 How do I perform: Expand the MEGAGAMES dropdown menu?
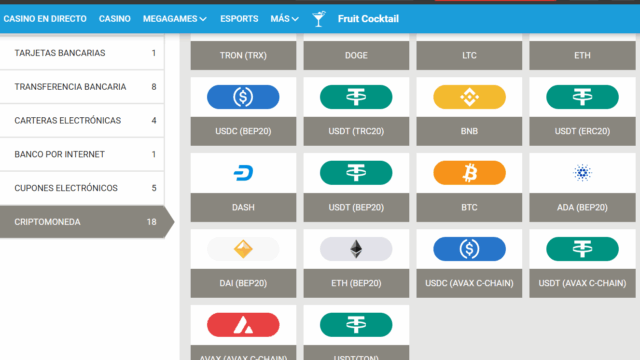(x=175, y=19)
